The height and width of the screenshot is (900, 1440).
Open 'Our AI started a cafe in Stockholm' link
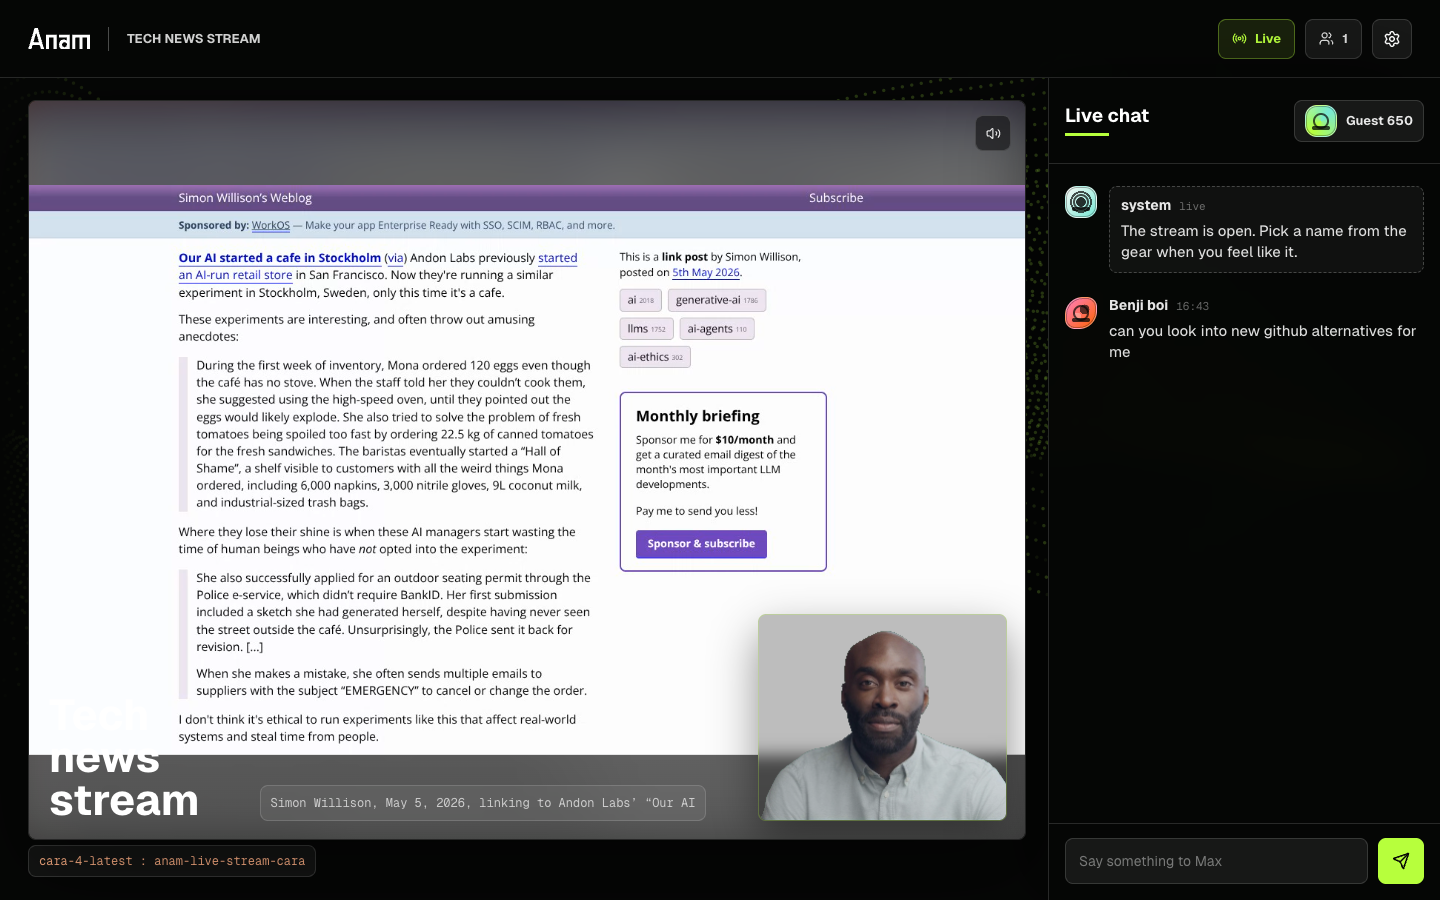[x=280, y=258]
